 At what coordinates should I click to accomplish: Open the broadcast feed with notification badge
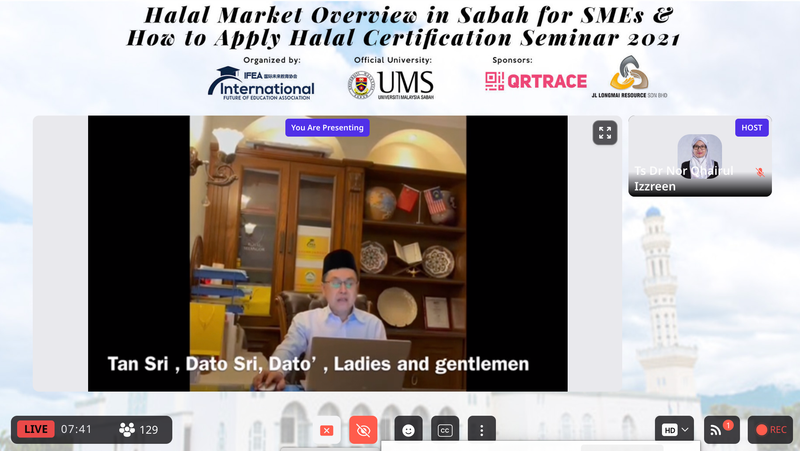(x=720, y=430)
